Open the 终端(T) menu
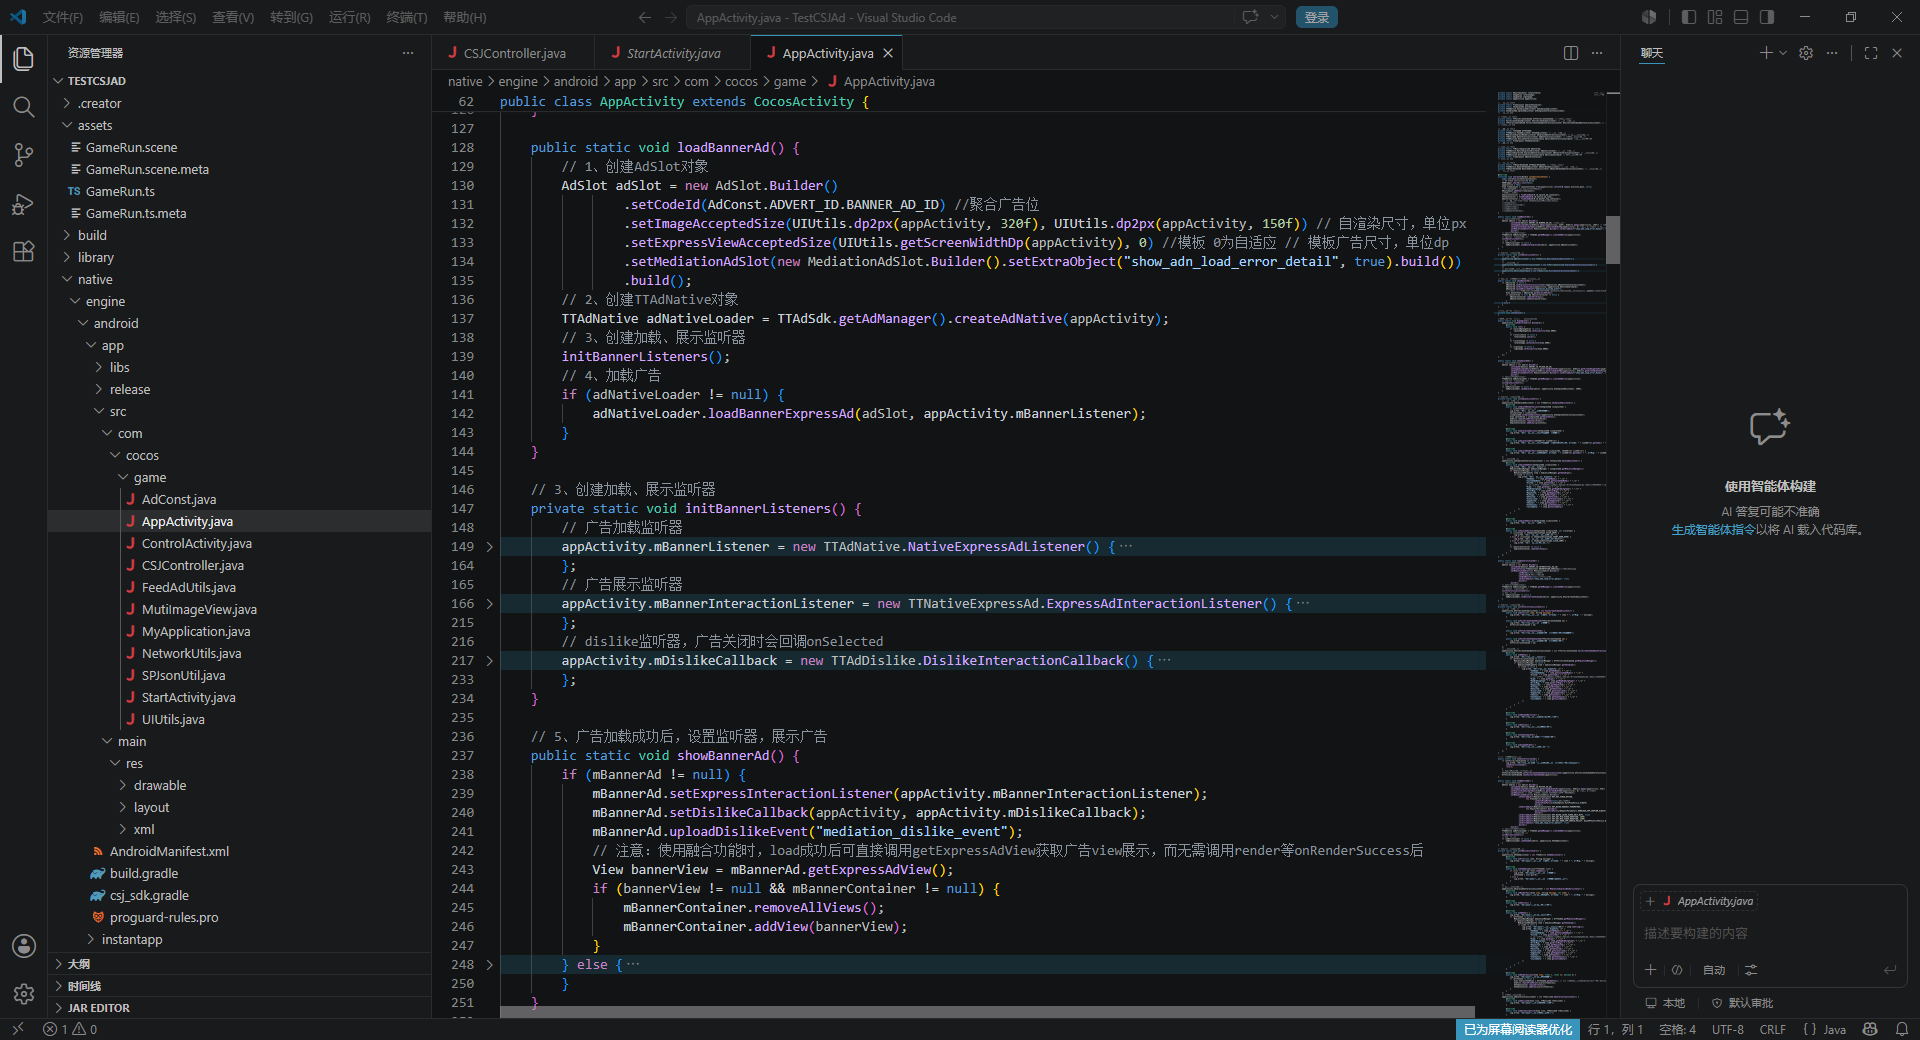1920x1040 pixels. [407, 17]
